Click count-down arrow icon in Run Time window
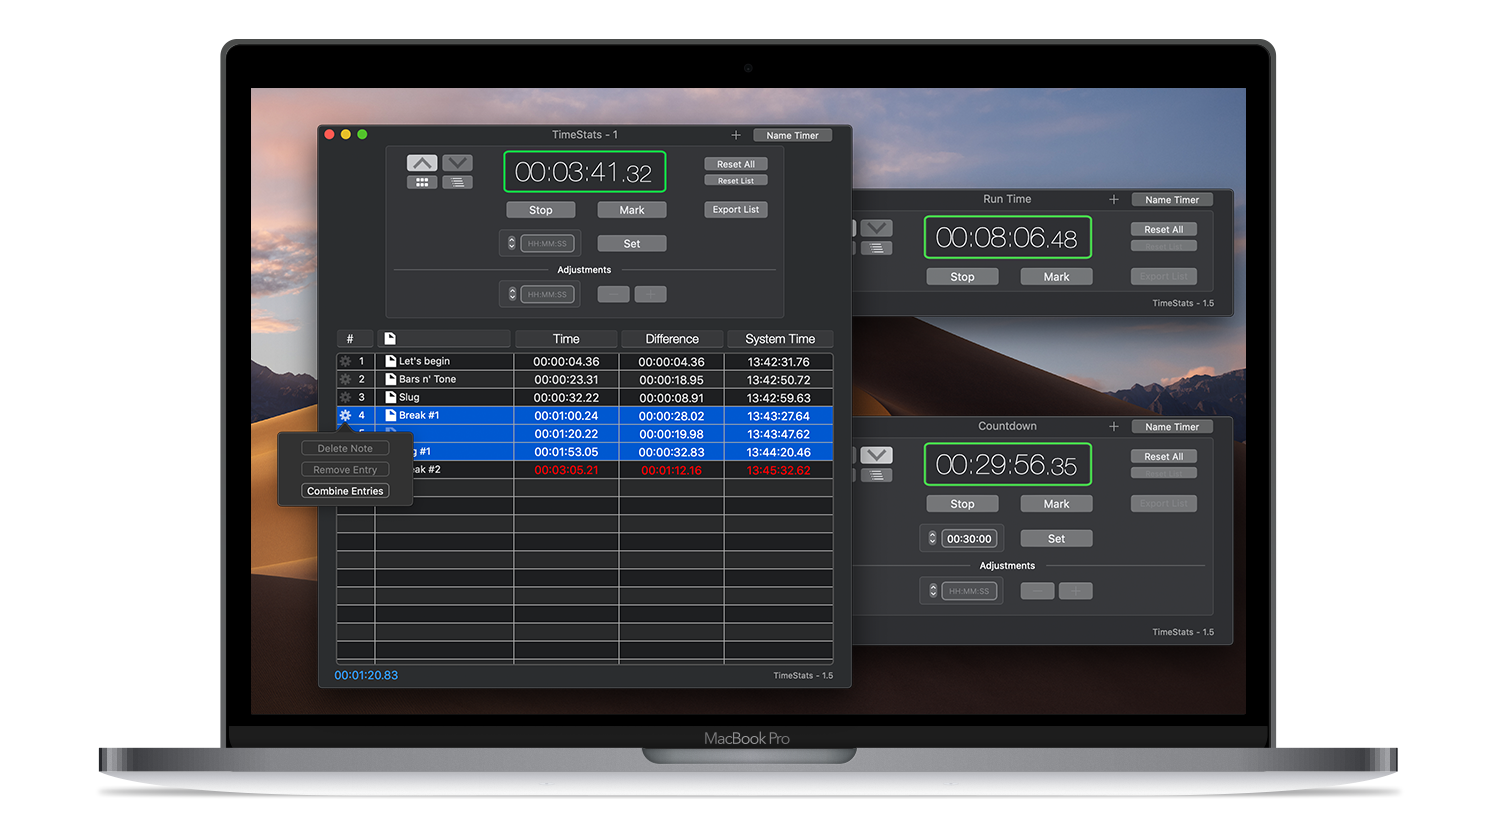 (x=876, y=229)
